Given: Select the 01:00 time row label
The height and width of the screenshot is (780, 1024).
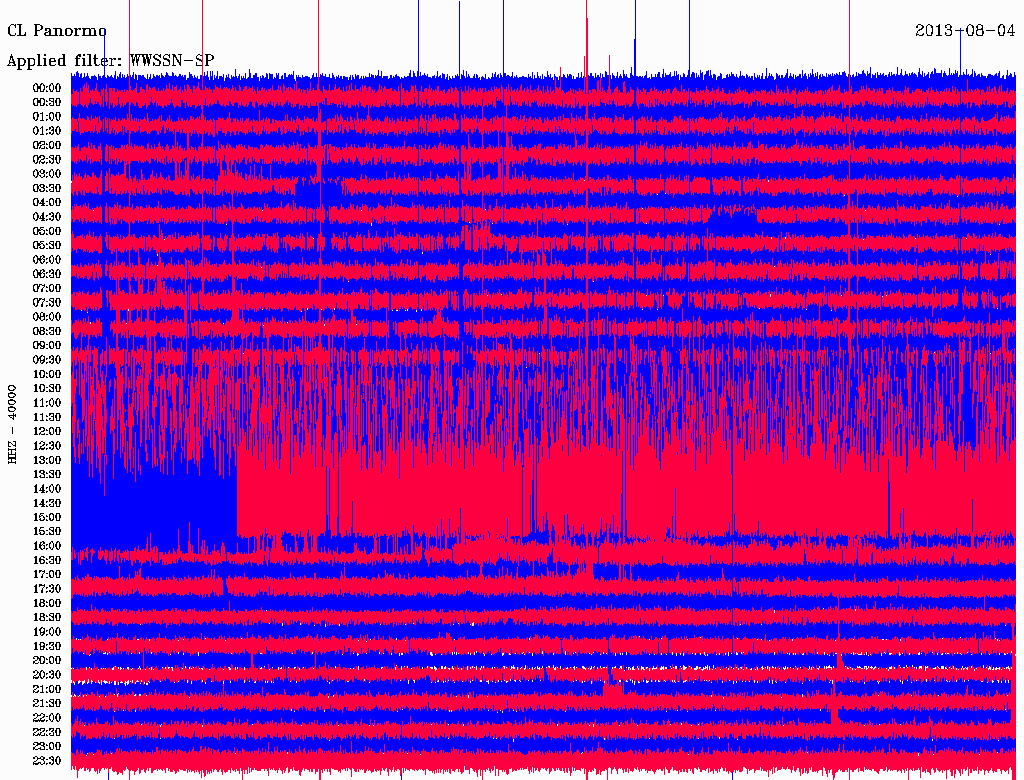Looking at the screenshot, I should point(47,117).
